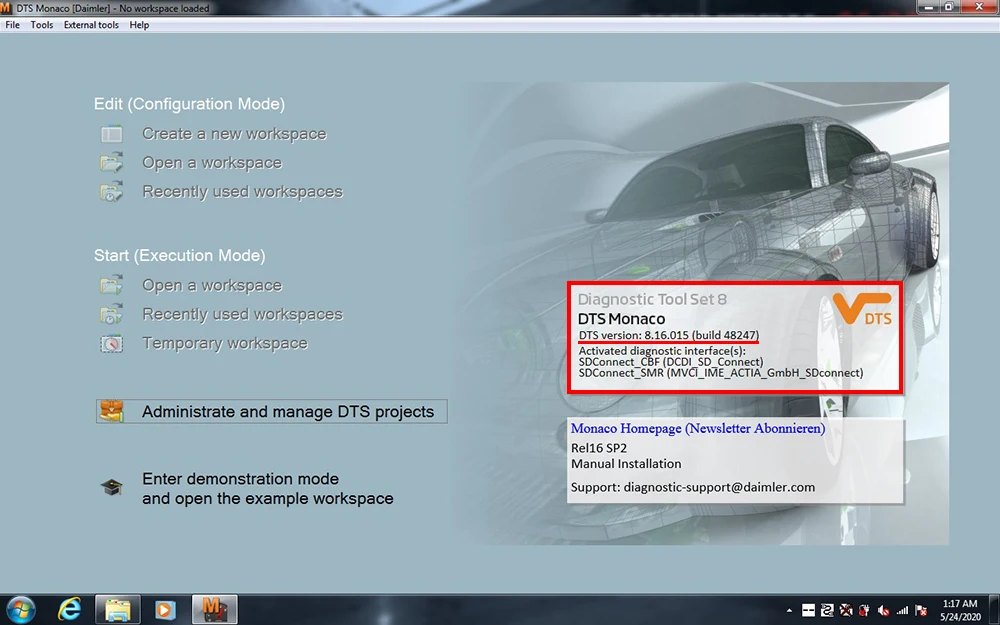The image size is (1000, 625).
Task: Click the Administrate and manage DTS projects icon
Action: pos(111,410)
